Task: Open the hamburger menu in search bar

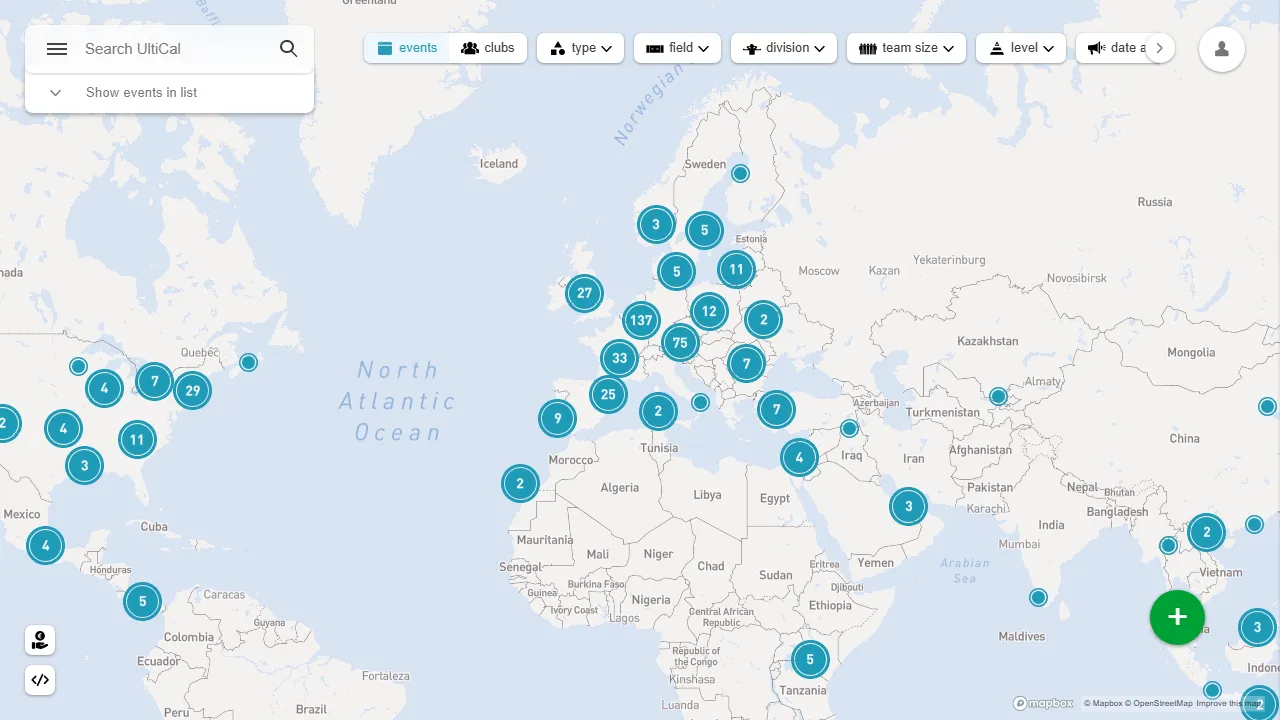Action: (57, 49)
